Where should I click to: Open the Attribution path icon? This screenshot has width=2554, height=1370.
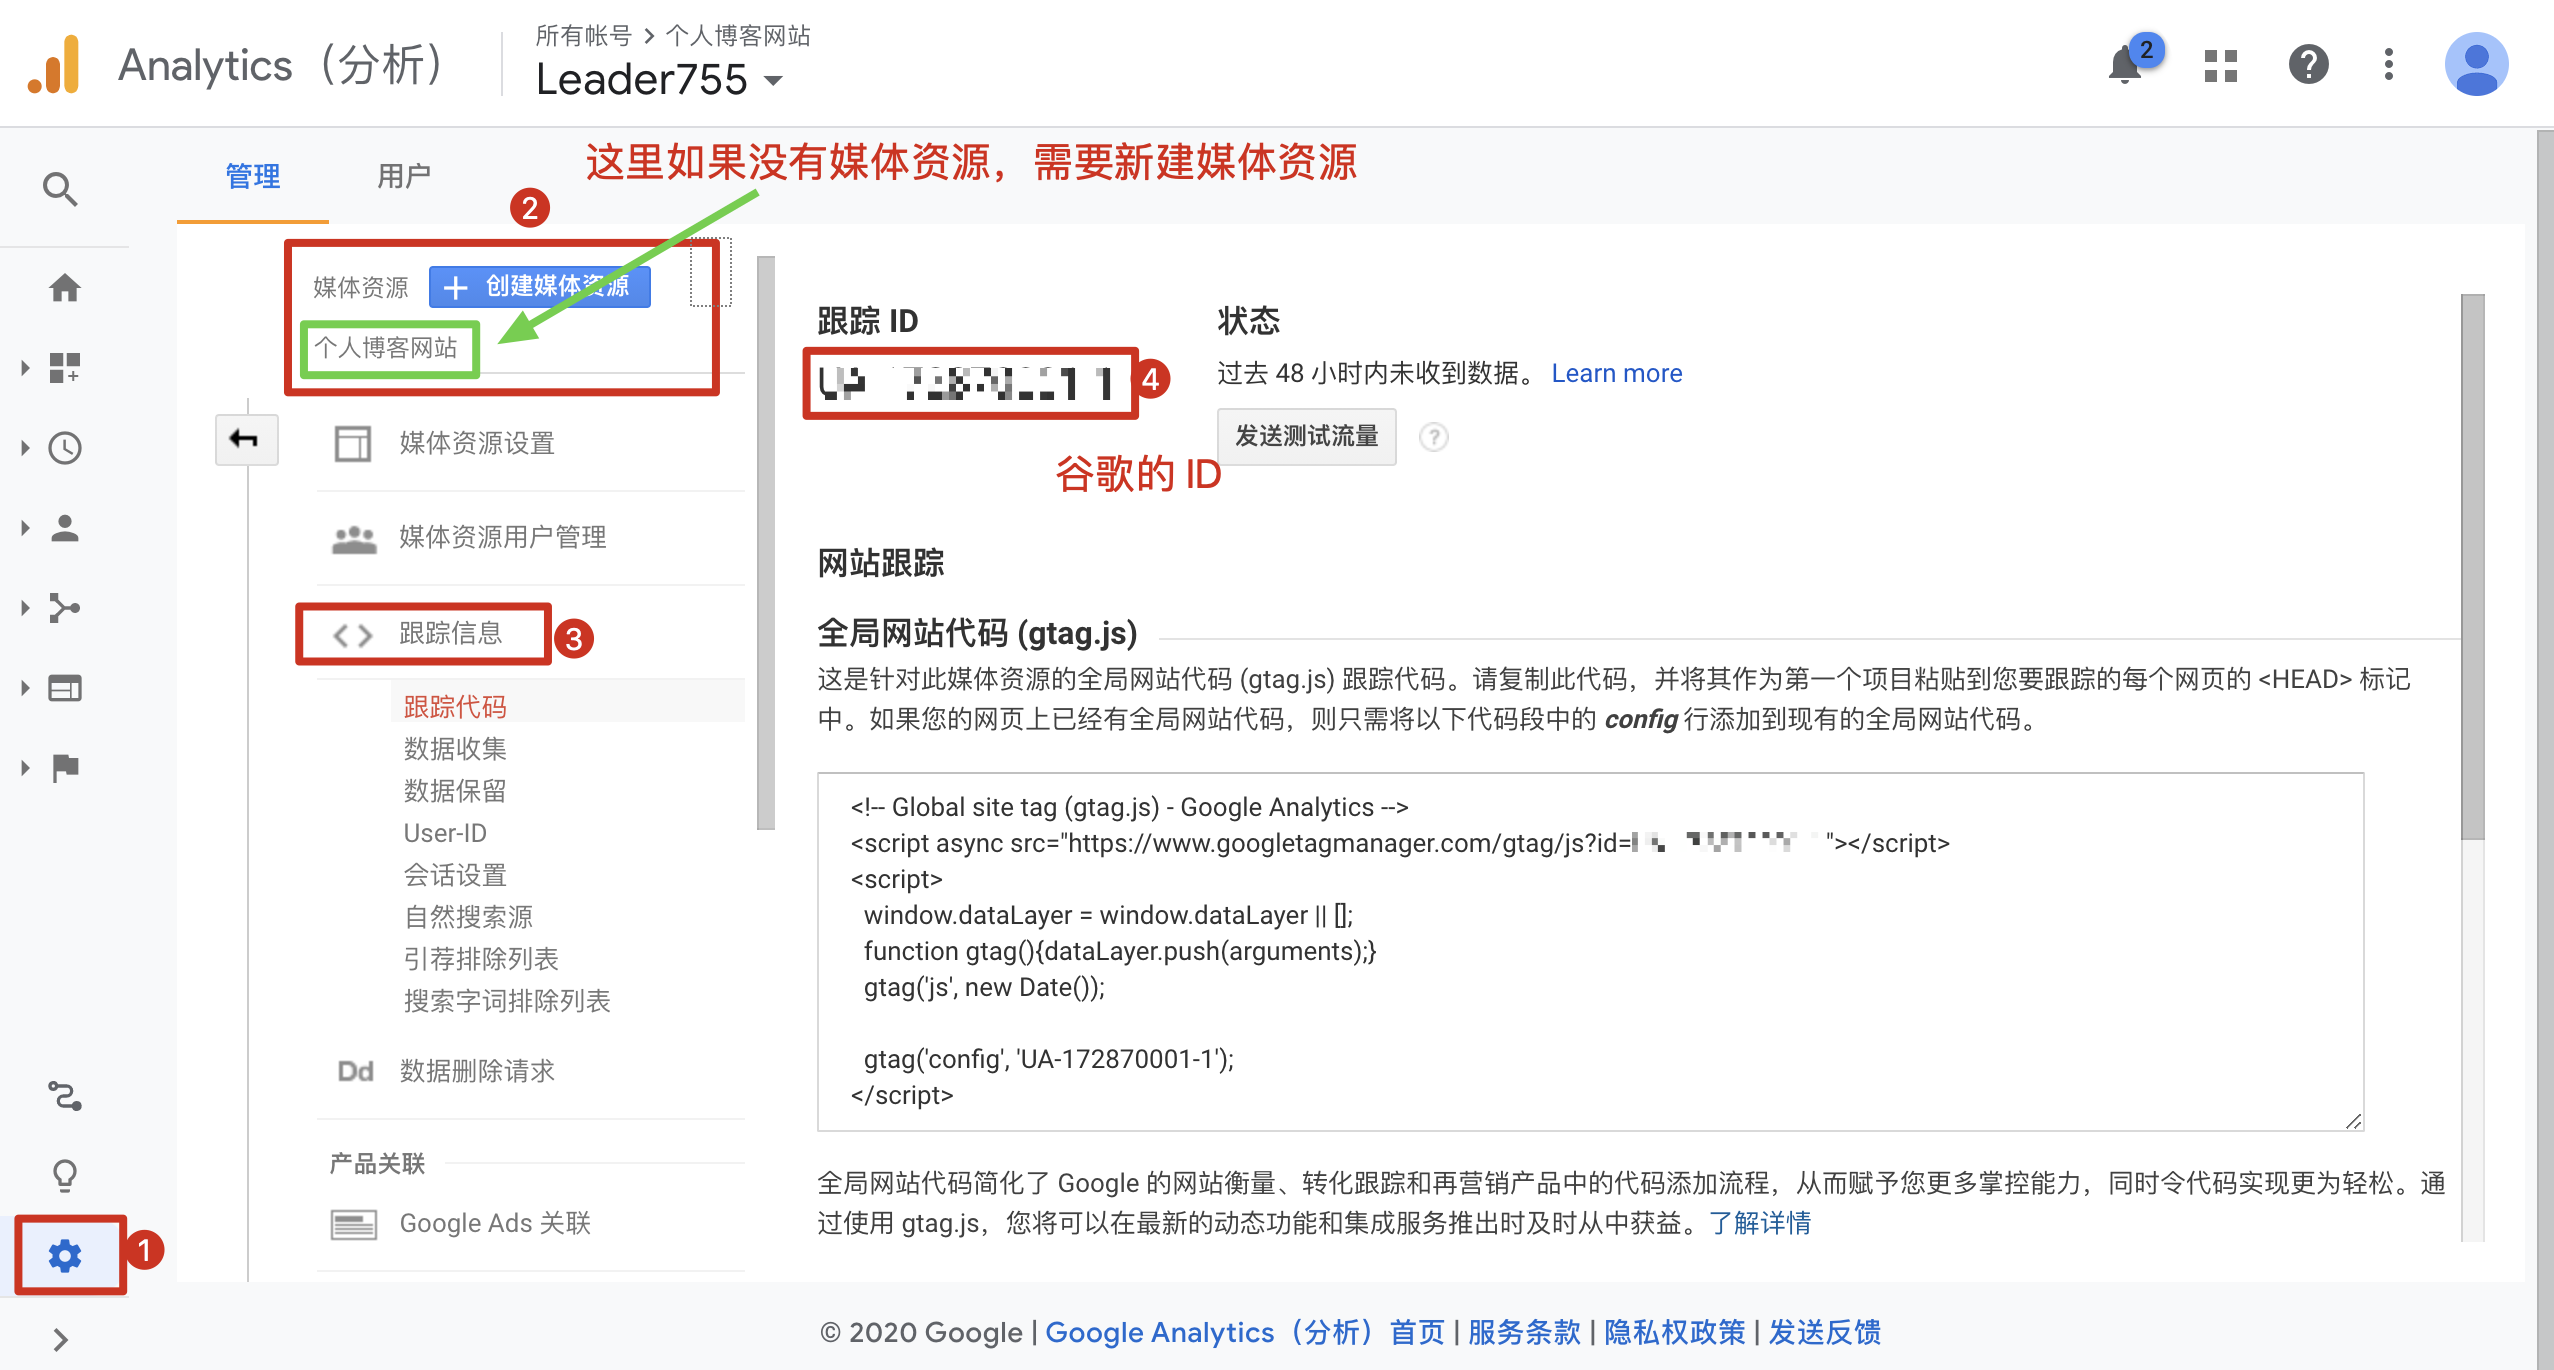(x=65, y=1096)
